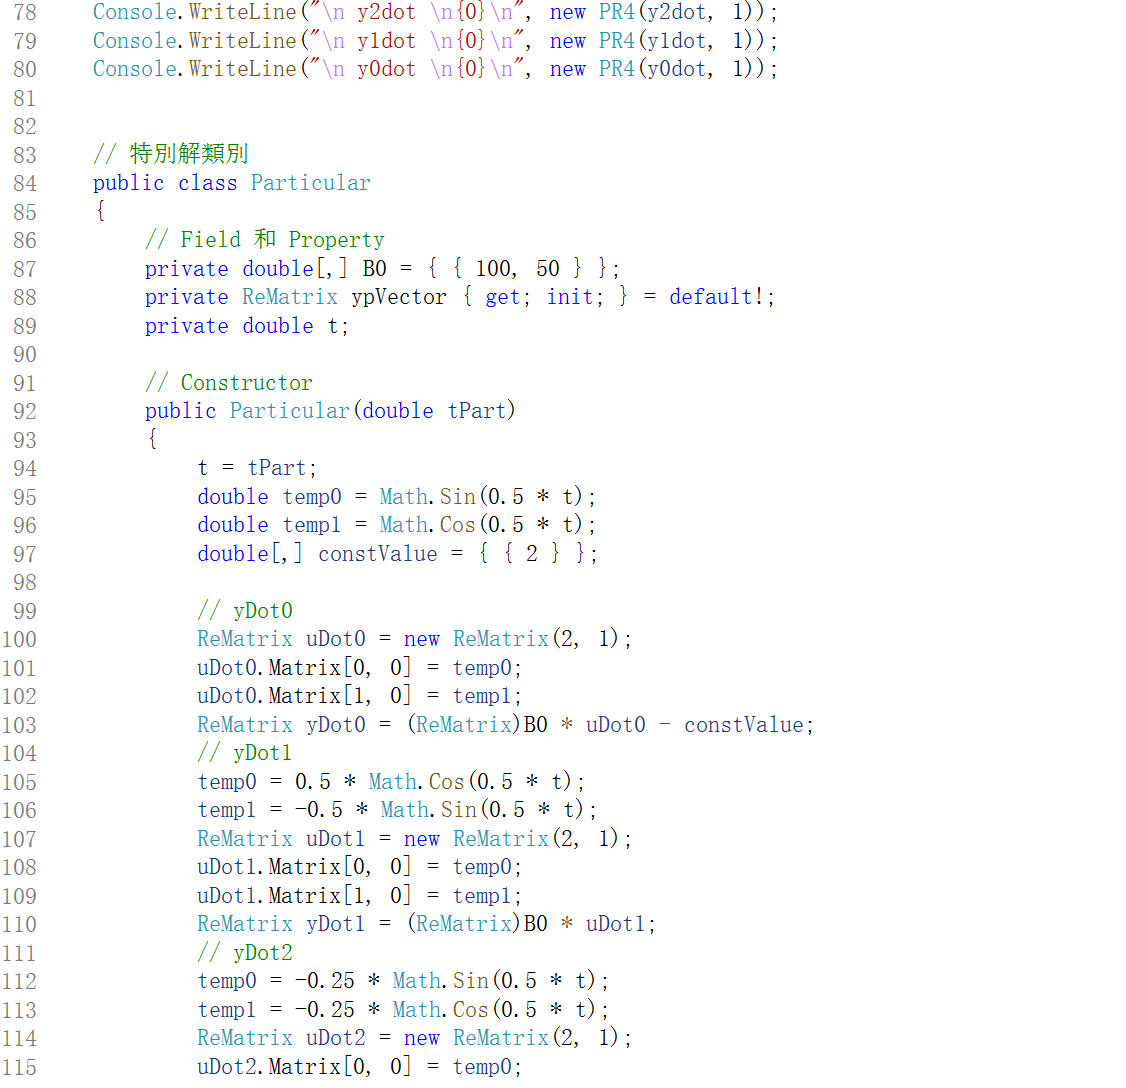Click 't = tPart;' statement on line 94
Image resolution: width=1126 pixels, height=1088 pixels.
[x=257, y=468]
